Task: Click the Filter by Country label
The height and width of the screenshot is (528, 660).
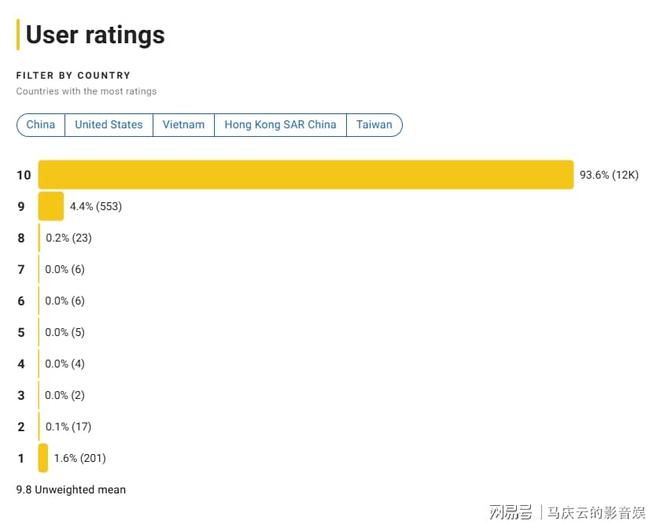Action: coord(73,75)
